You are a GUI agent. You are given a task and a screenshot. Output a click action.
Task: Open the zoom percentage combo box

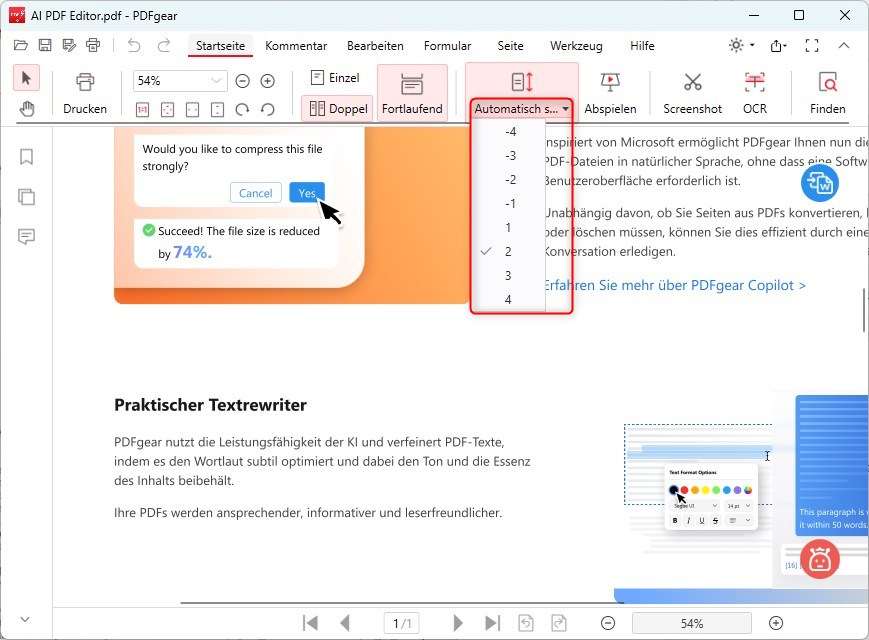(180, 81)
